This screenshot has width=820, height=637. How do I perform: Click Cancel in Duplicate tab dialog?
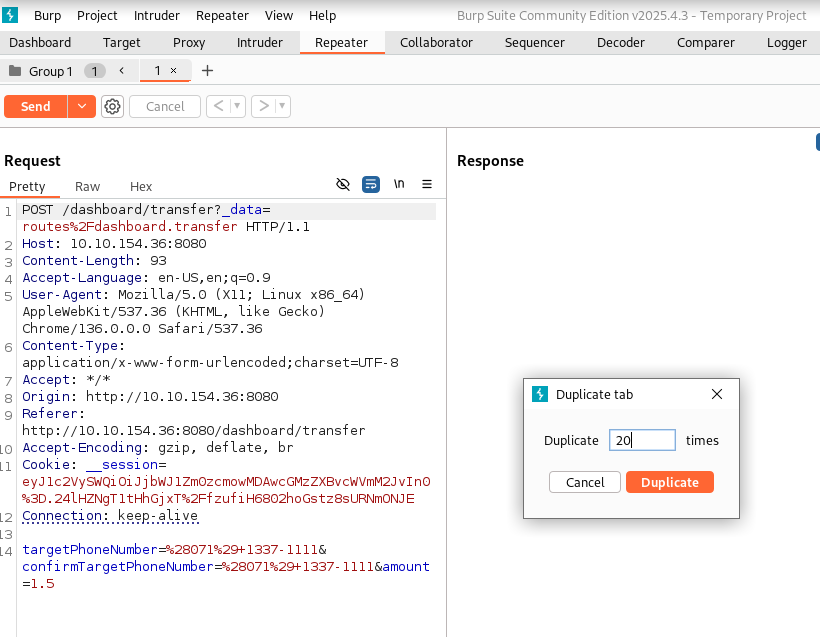click(585, 482)
